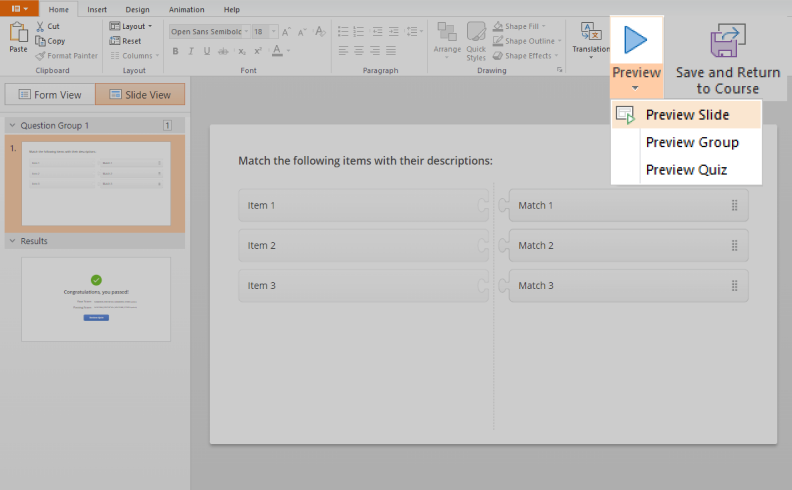Switch to Form View
This screenshot has width=792, height=490.
(50, 95)
